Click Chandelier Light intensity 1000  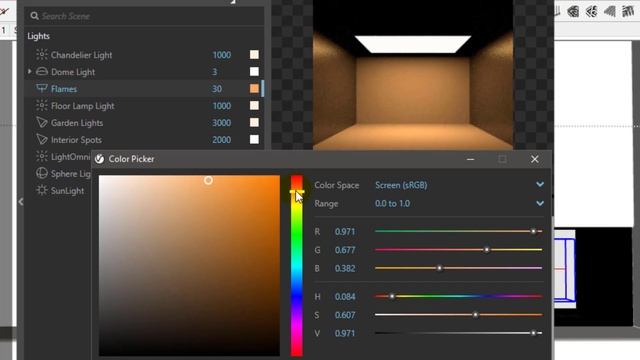[222, 55]
